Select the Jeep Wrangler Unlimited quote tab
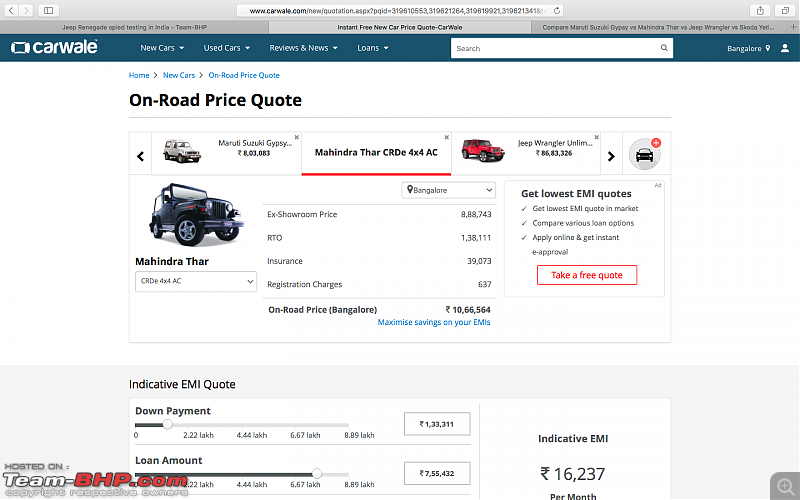The width and height of the screenshot is (800, 500). coord(526,153)
